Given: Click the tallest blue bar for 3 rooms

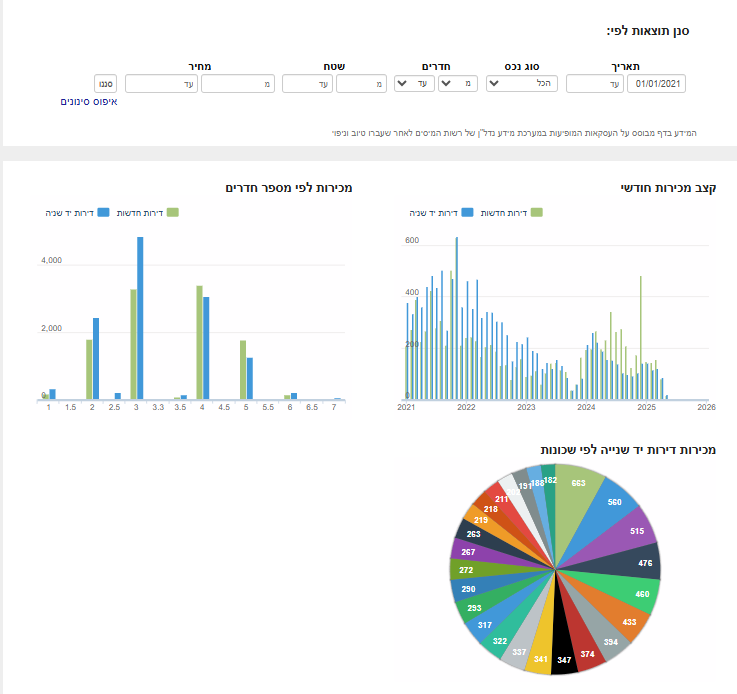Looking at the screenshot, I should [x=141, y=320].
